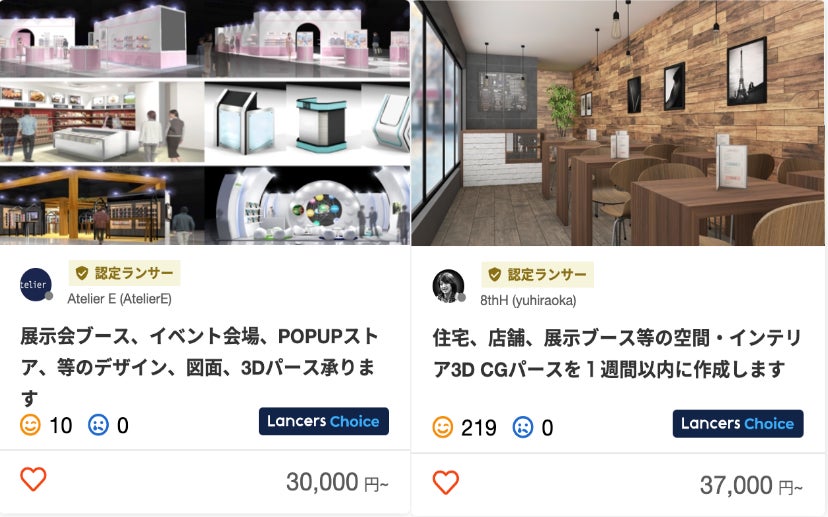Open the cafe interior 3D render thumbnail

[620, 123]
